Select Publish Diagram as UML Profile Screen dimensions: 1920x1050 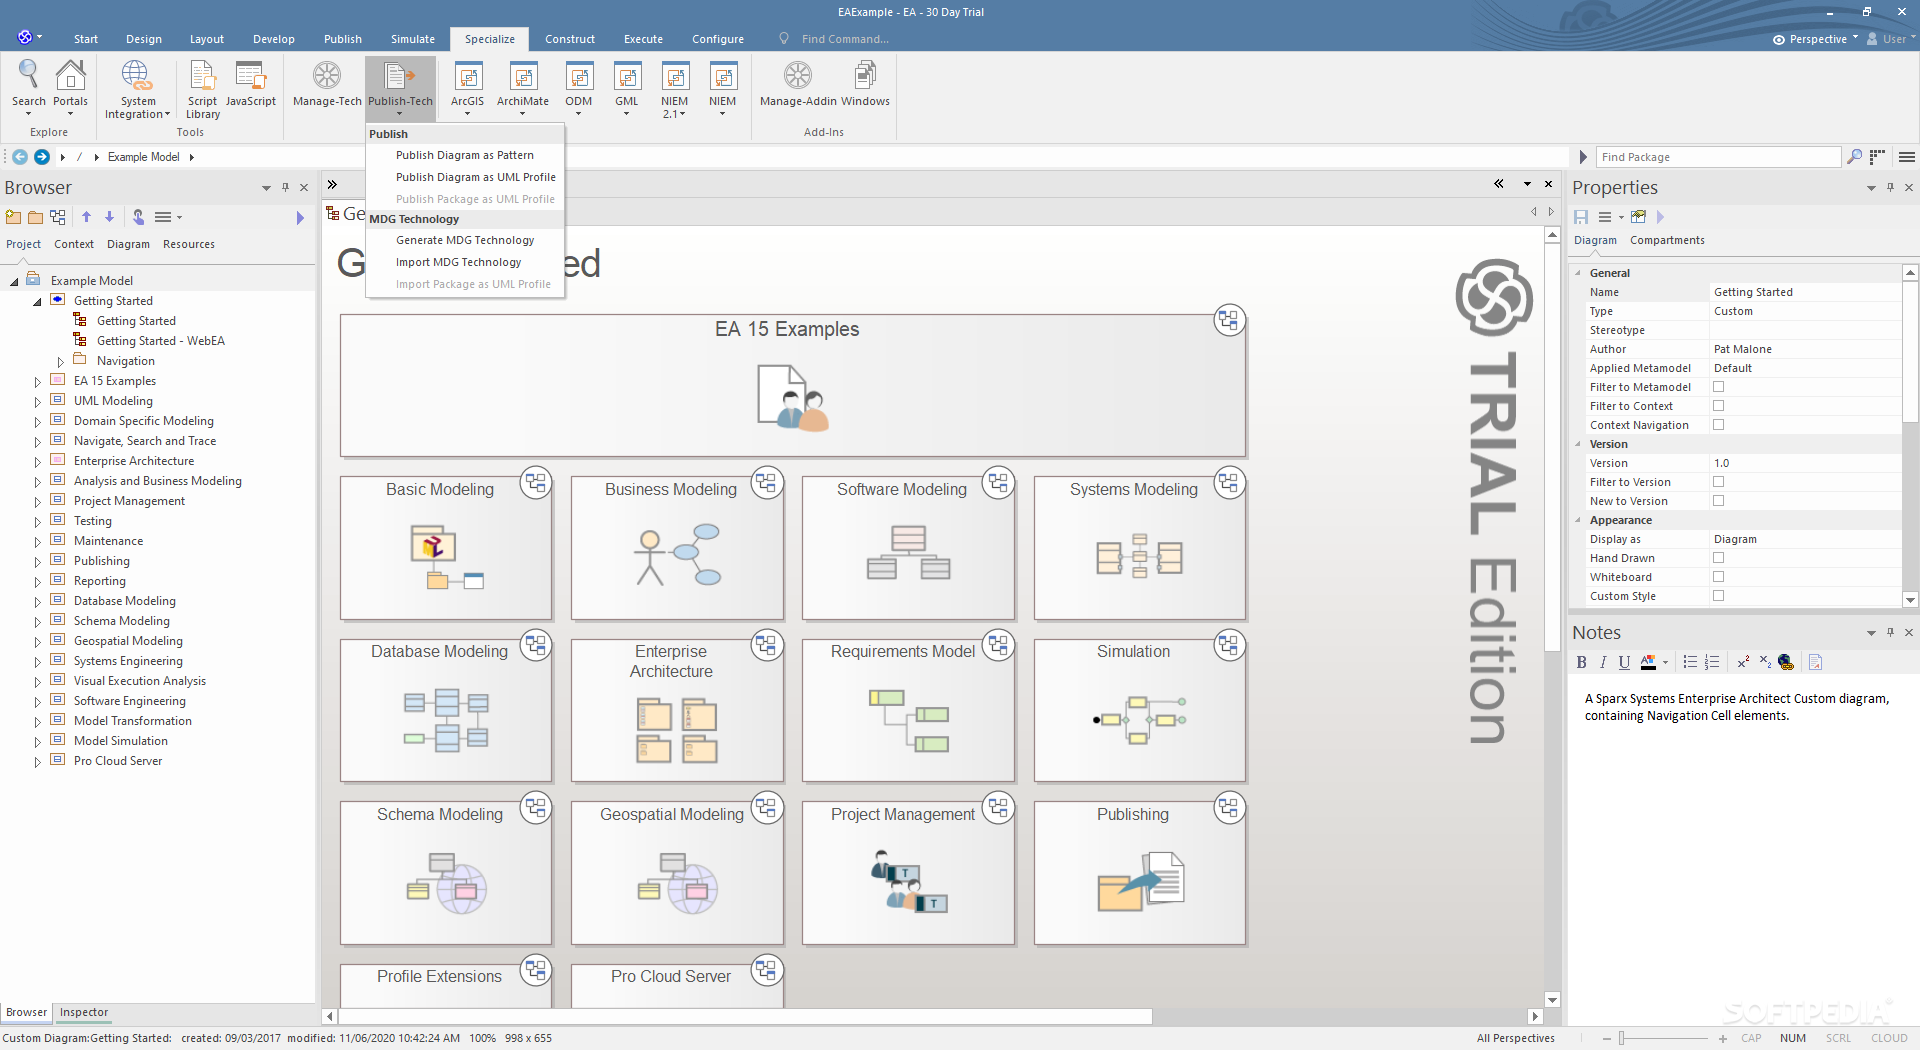coord(475,177)
